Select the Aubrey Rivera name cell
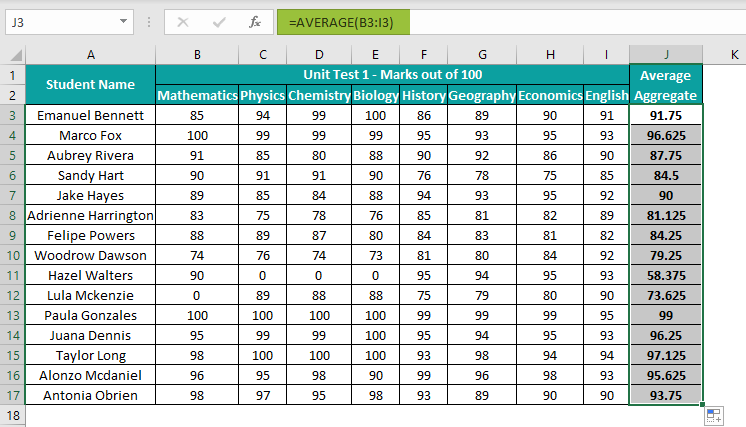This screenshot has height=427, width=746. (x=90, y=155)
